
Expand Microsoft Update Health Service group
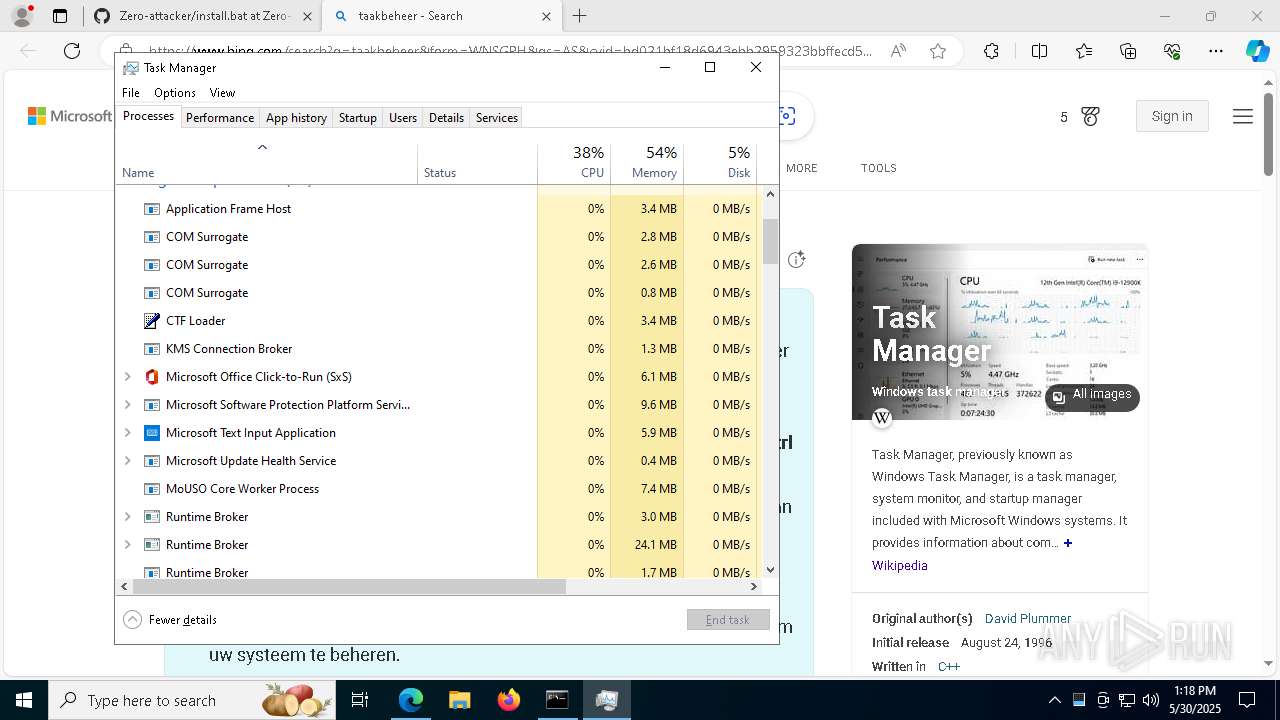click(x=127, y=461)
